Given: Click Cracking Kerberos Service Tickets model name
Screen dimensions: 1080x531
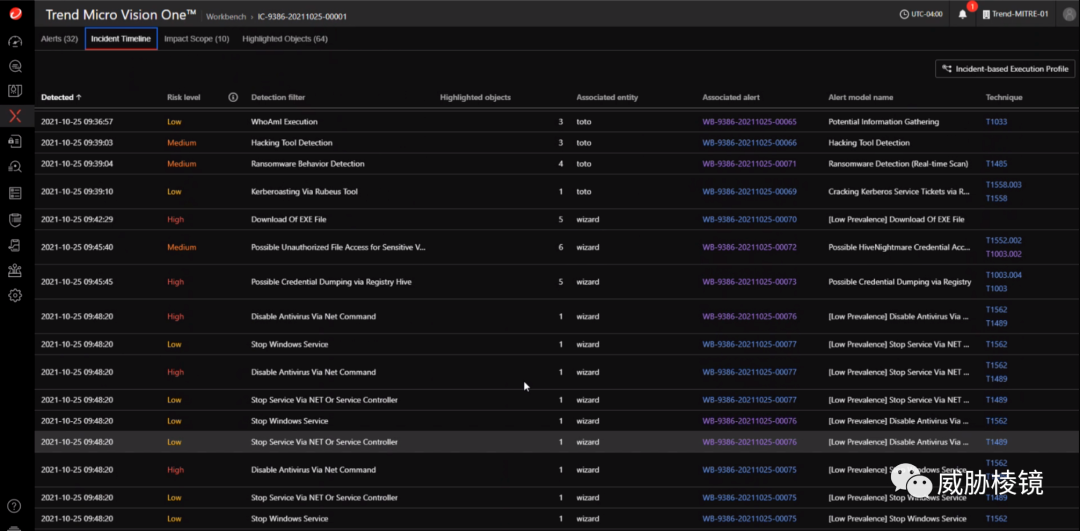Looking at the screenshot, I should coord(899,191).
